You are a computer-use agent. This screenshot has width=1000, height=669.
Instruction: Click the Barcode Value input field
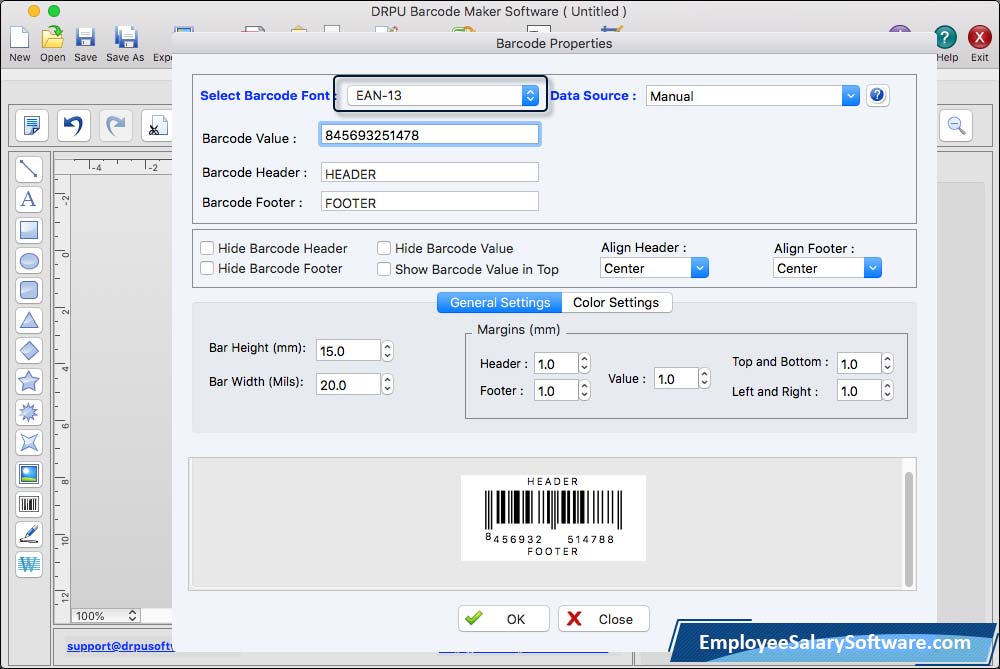[429, 135]
